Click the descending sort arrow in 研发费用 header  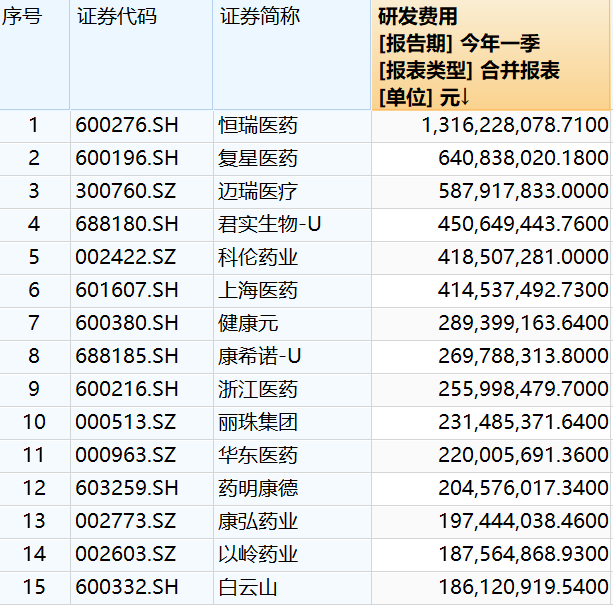click(x=465, y=97)
